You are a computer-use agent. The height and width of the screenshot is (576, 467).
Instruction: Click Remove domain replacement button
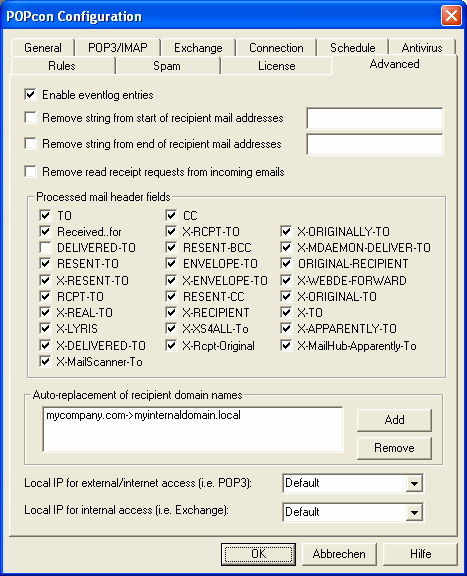(x=394, y=448)
